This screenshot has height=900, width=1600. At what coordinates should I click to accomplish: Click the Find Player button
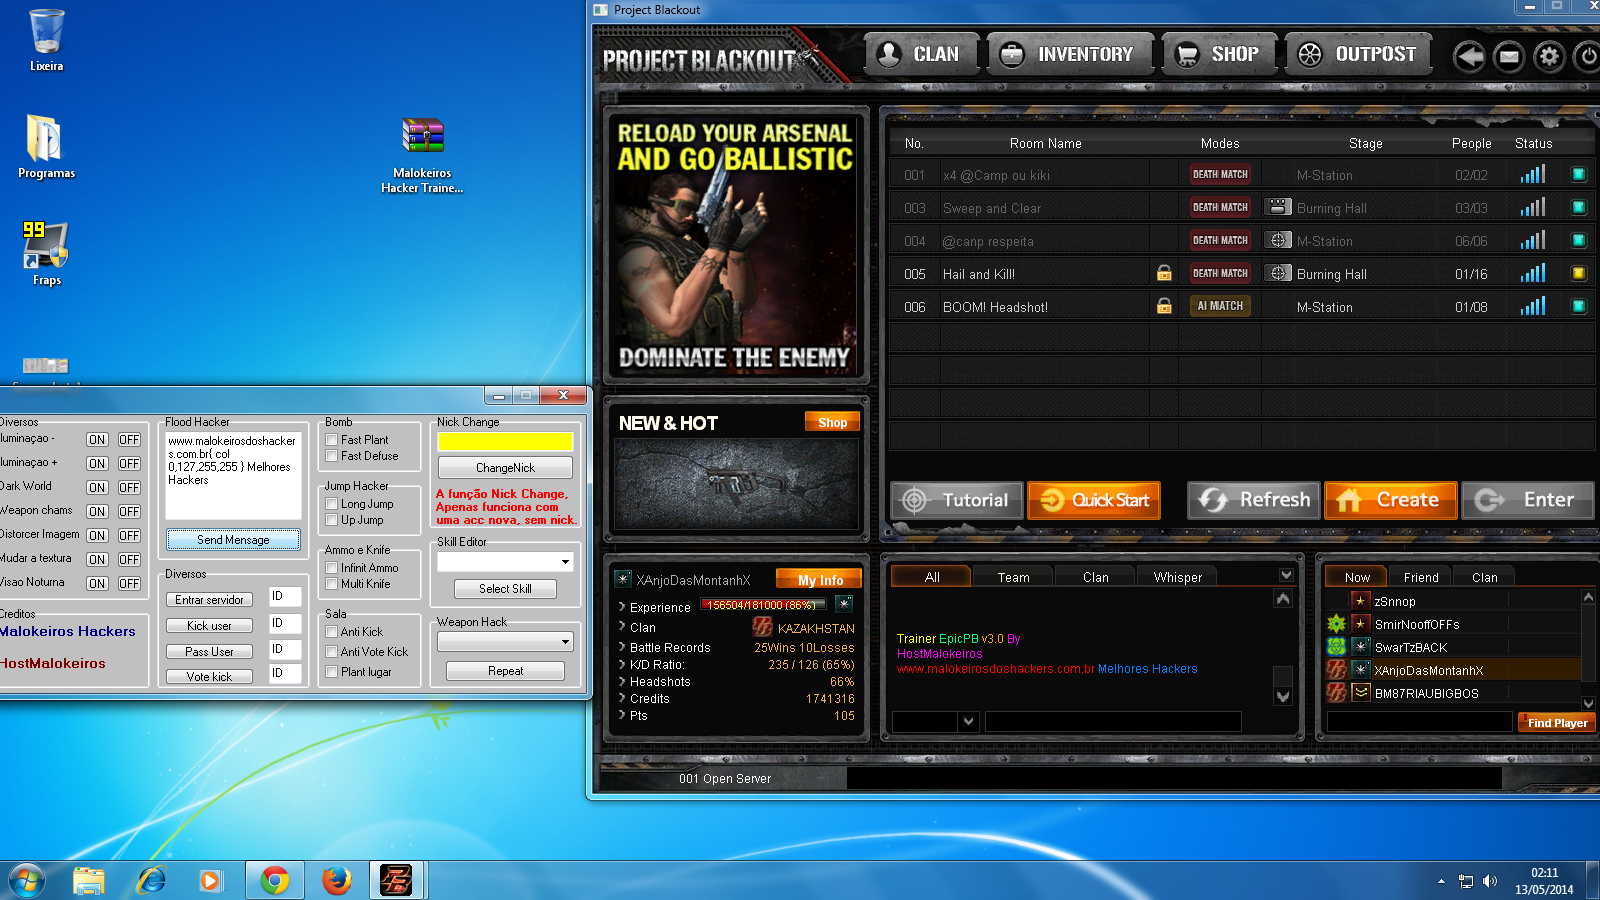[x=1557, y=723]
